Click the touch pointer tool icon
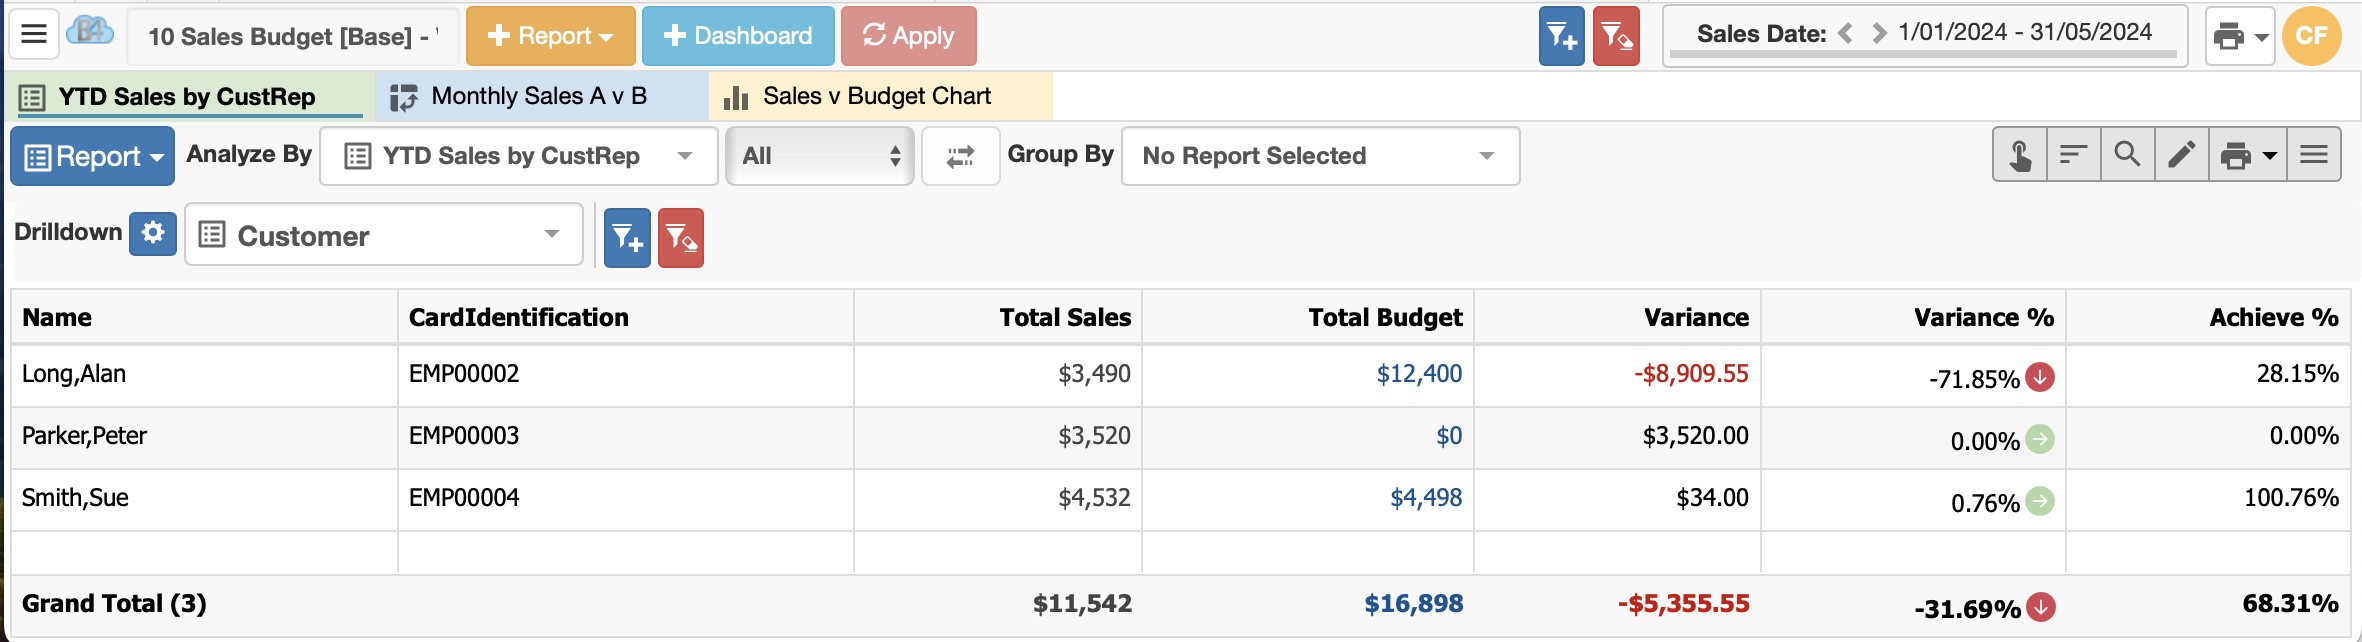 tap(2020, 155)
